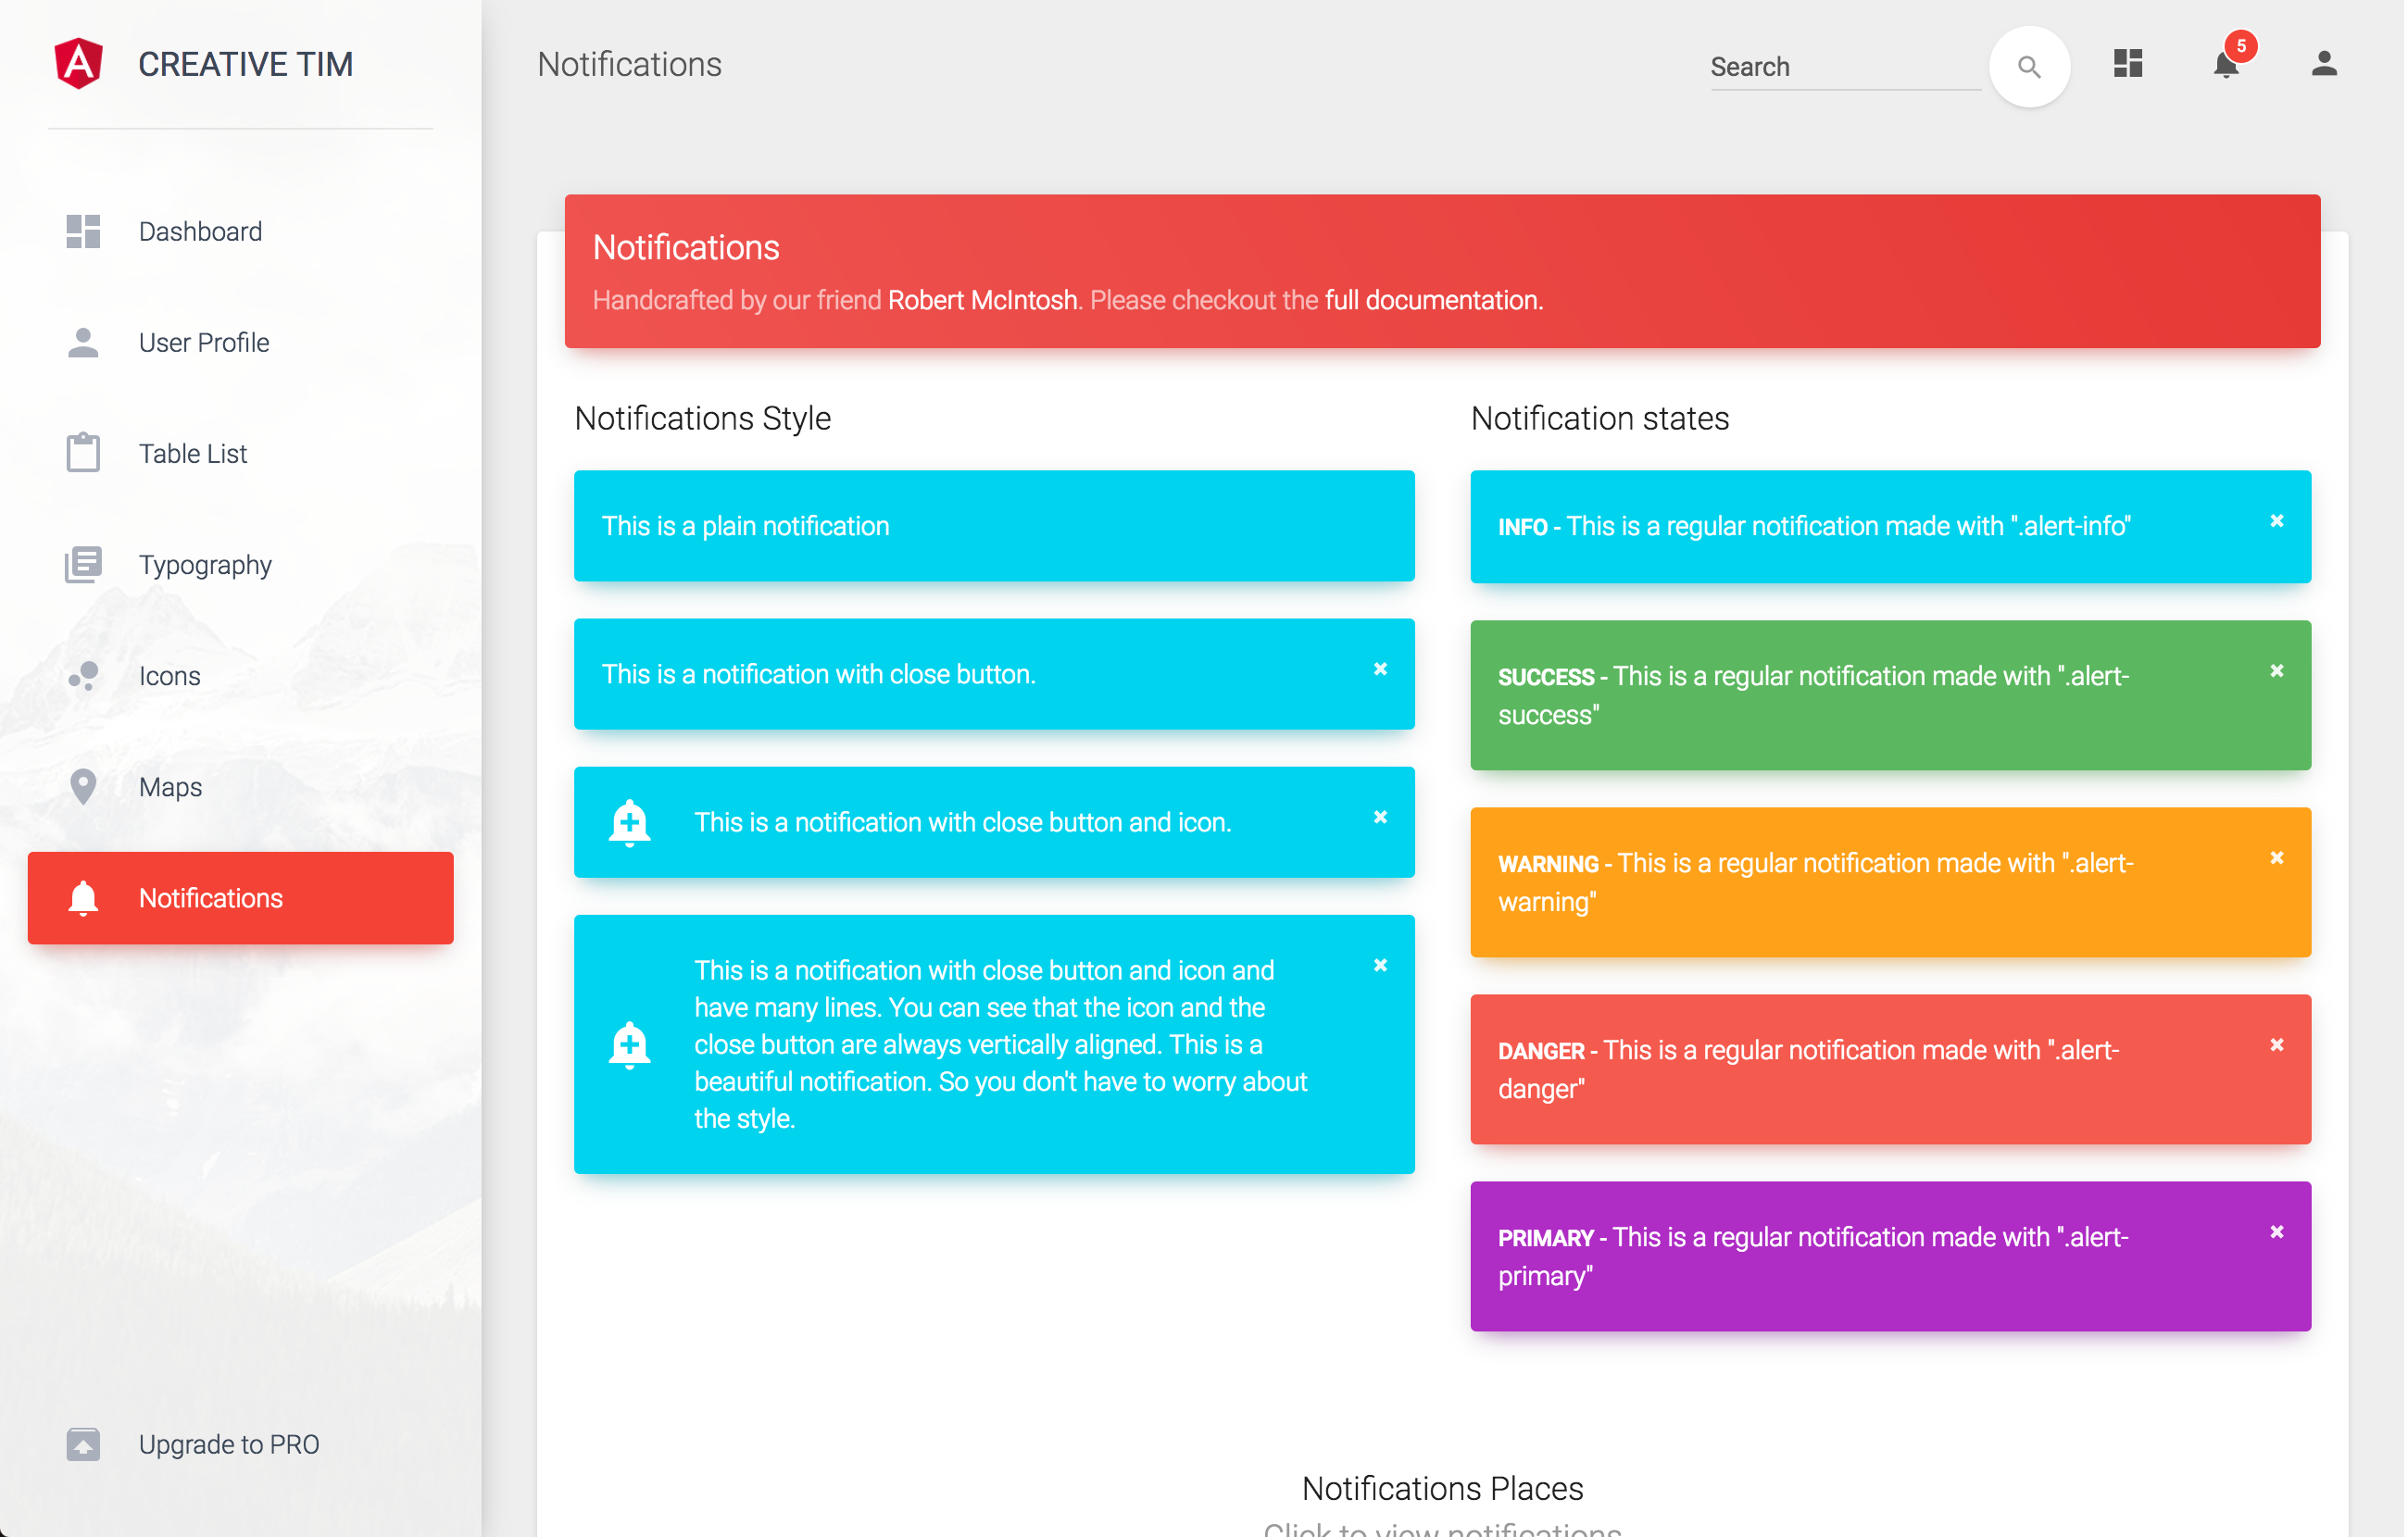Open User Profile page
Viewport: 2408px width, 1537px height.
pos(204,342)
